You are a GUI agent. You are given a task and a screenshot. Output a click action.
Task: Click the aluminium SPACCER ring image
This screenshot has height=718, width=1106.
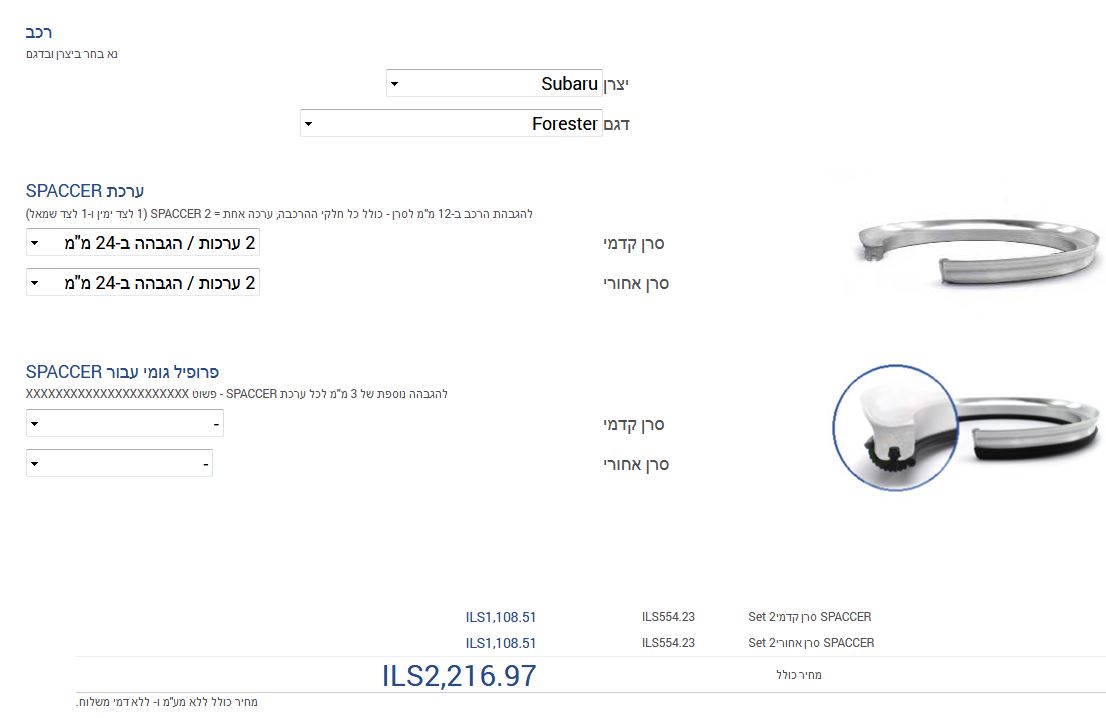[972, 249]
